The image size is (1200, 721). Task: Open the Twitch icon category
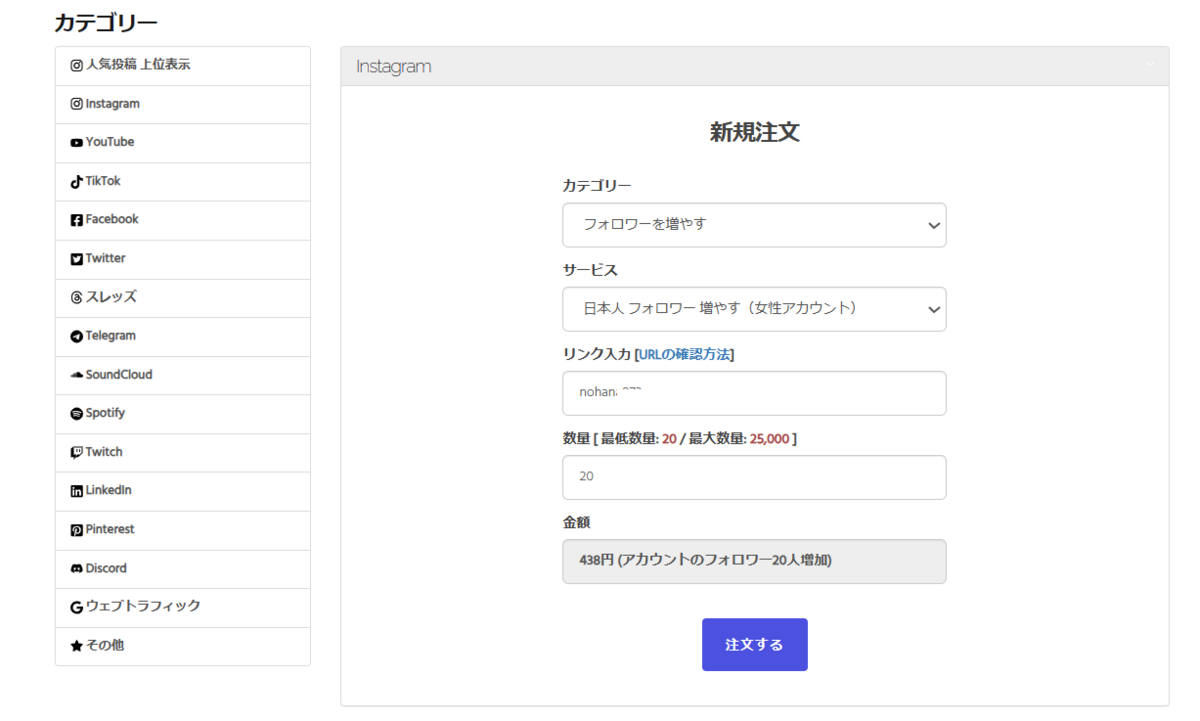coord(77,453)
